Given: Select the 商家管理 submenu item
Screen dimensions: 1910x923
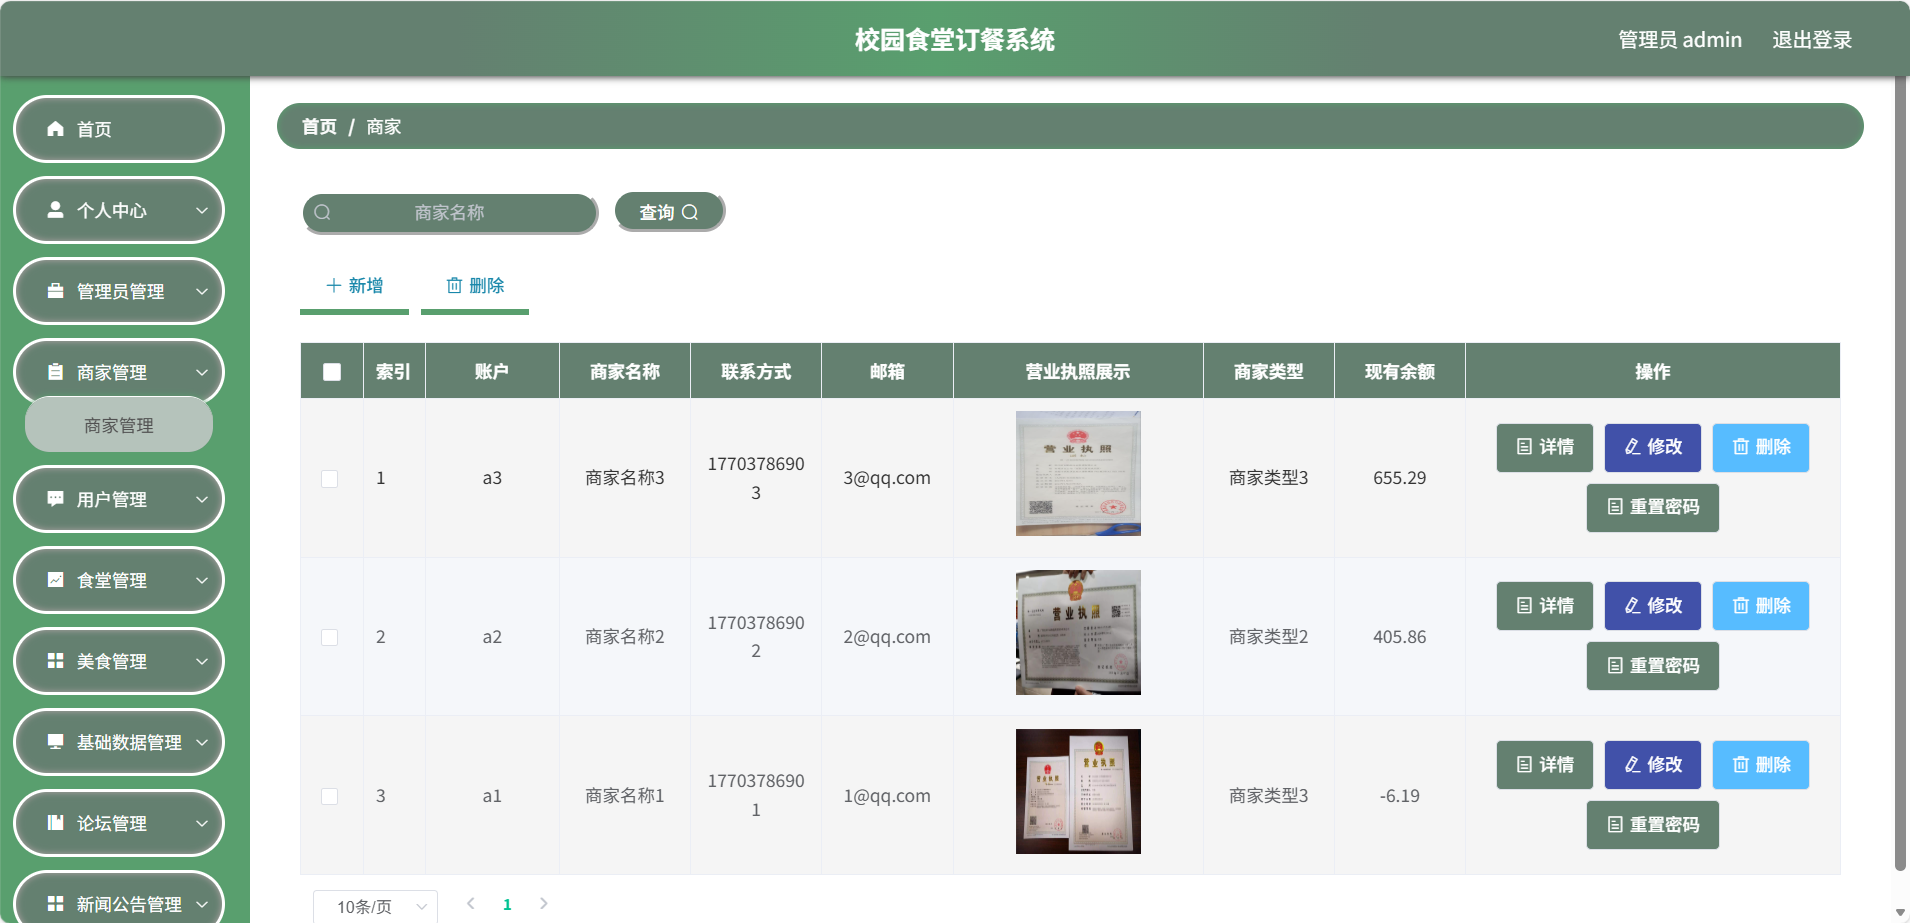Looking at the screenshot, I should point(119,425).
